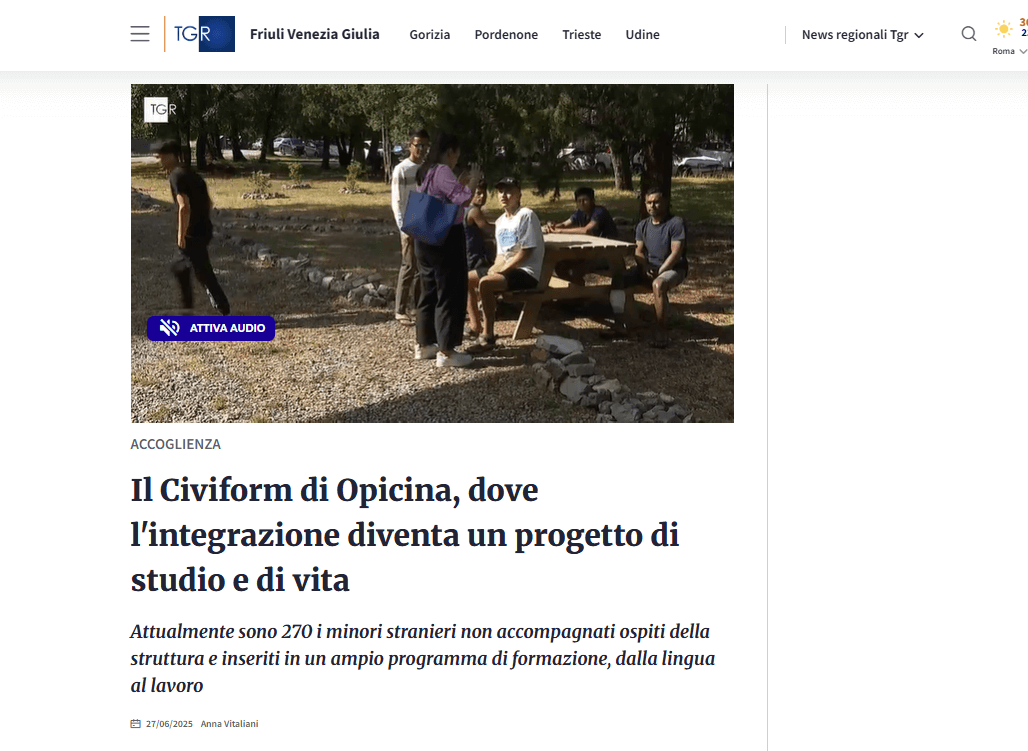
Task: Expand the News regionali Tgr dropdown
Action: (x=863, y=35)
